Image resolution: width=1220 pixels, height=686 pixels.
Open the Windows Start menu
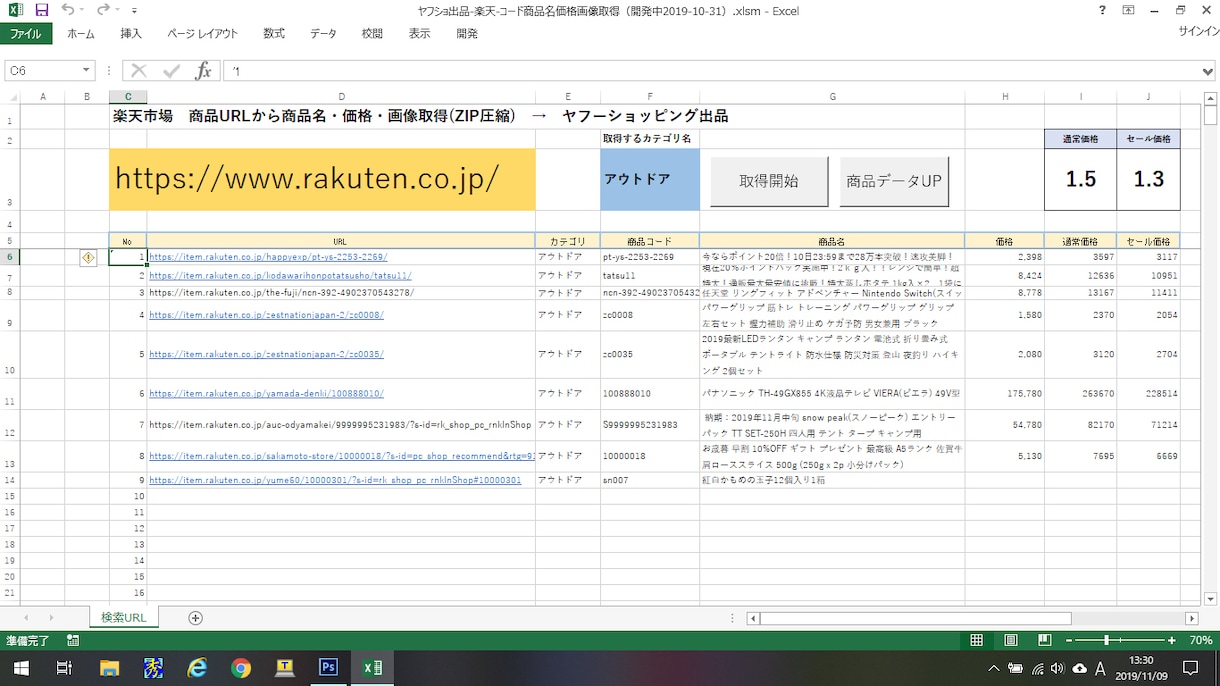(x=19, y=668)
